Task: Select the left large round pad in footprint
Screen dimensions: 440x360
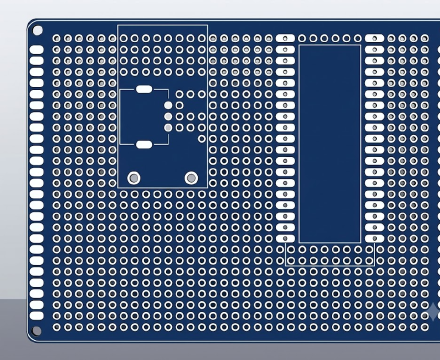Action: pos(134,178)
